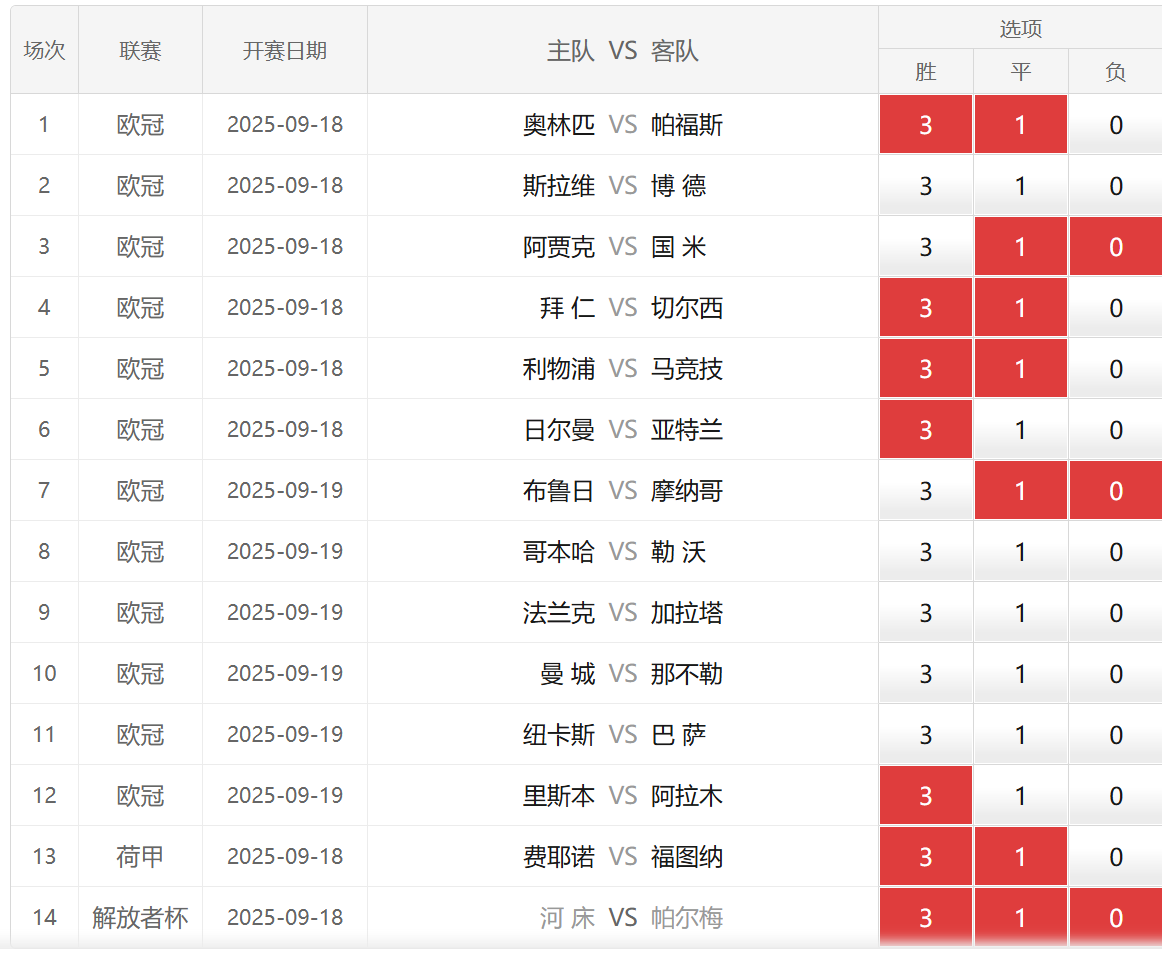Deselect loss (0) for 河床 vs 帕尔梅
1162x954 pixels.
[1116, 917]
